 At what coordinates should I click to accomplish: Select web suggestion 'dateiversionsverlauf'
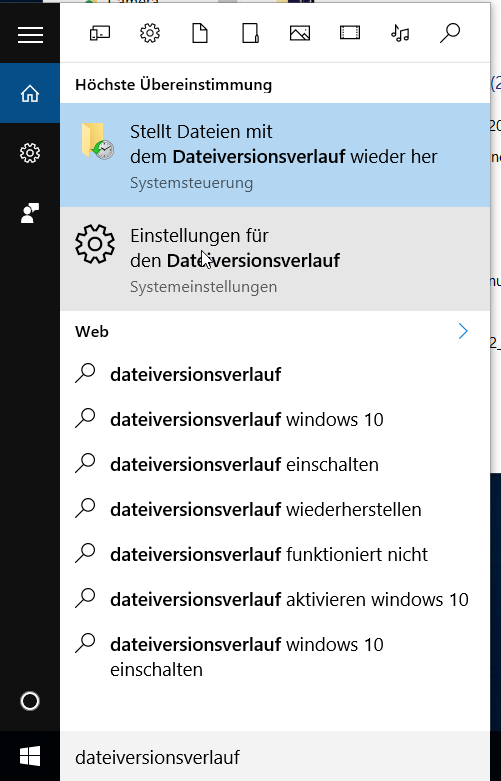click(x=275, y=375)
